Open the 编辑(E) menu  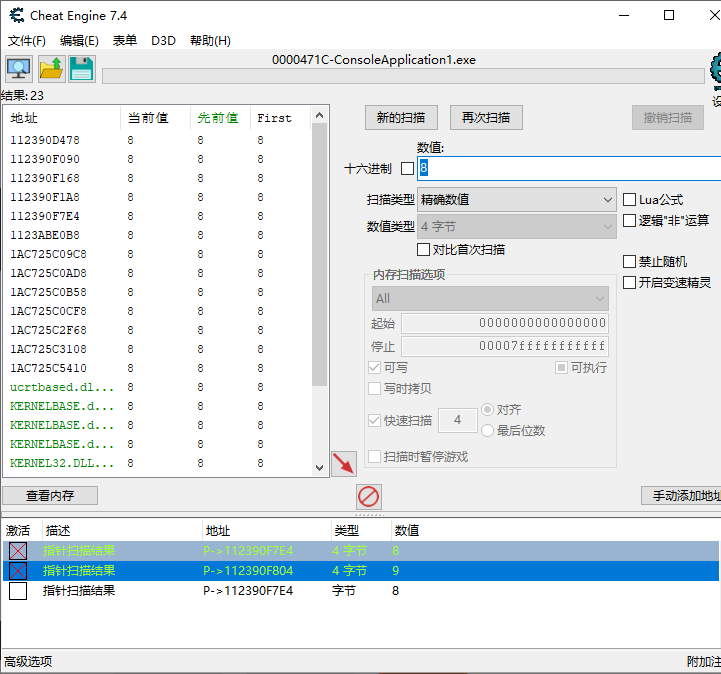[79, 41]
